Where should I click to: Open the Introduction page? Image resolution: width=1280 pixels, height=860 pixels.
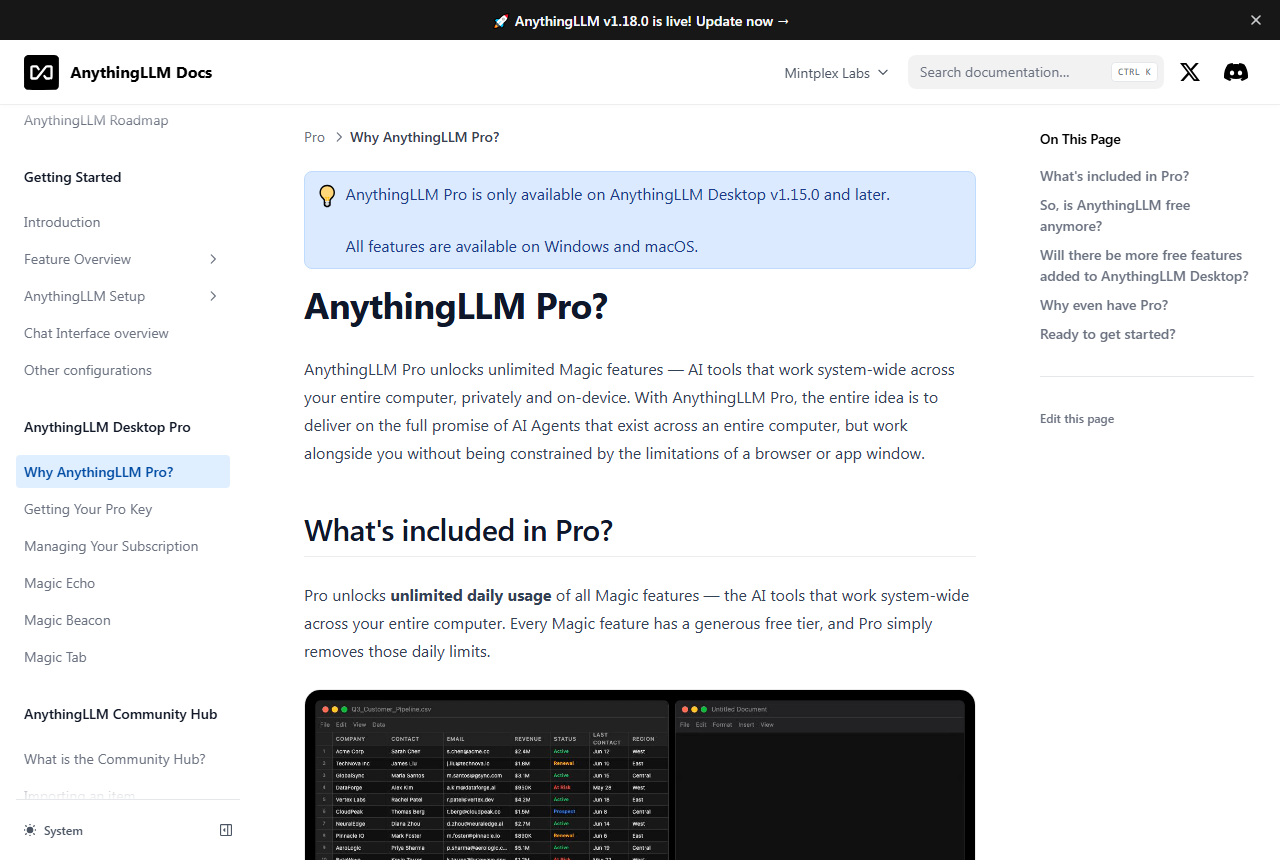62,222
